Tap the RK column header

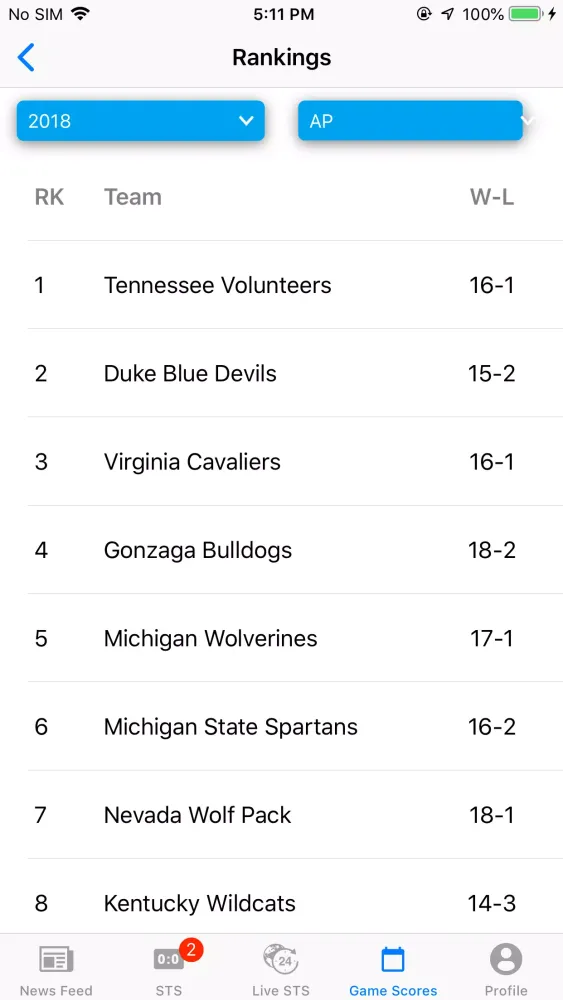tap(49, 197)
